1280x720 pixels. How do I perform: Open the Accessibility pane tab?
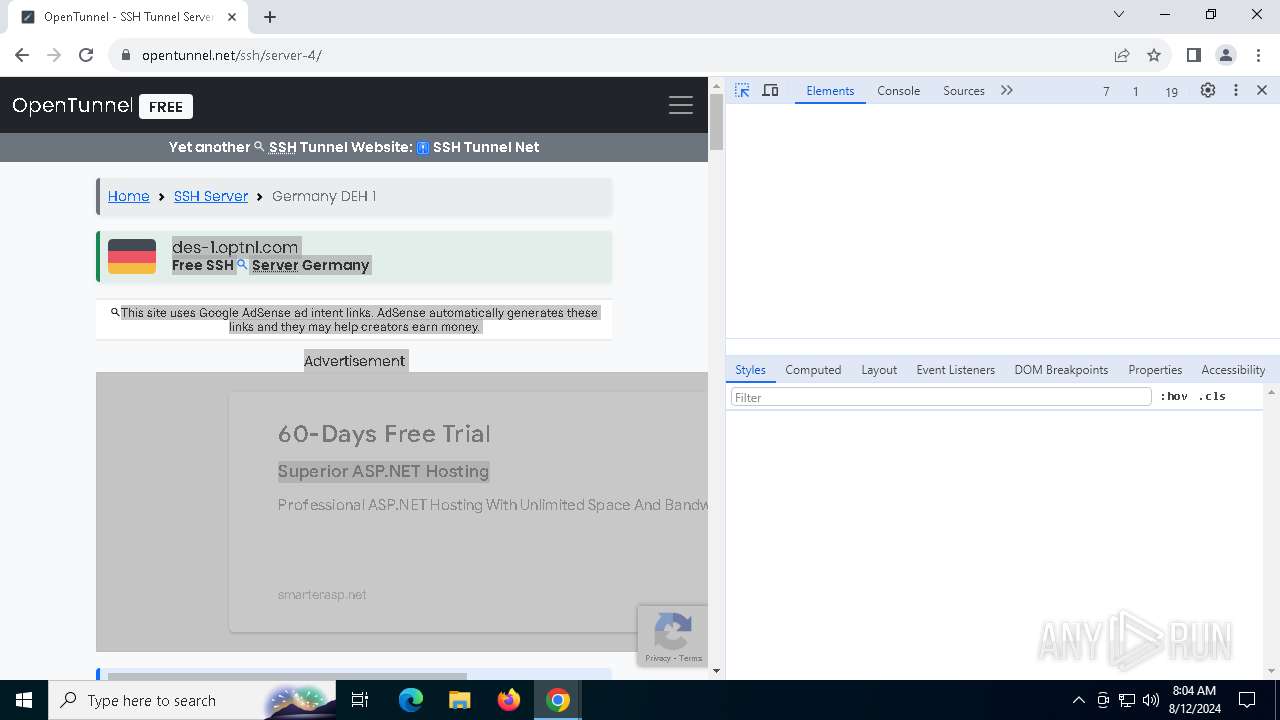point(1233,369)
